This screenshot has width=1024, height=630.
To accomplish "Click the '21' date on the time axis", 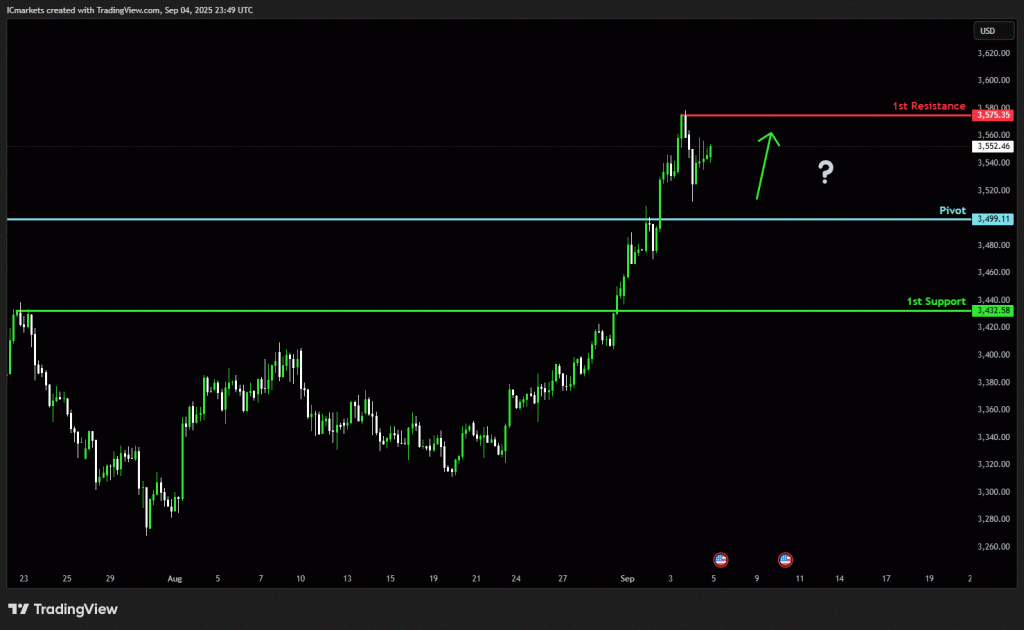I will [x=476, y=578].
